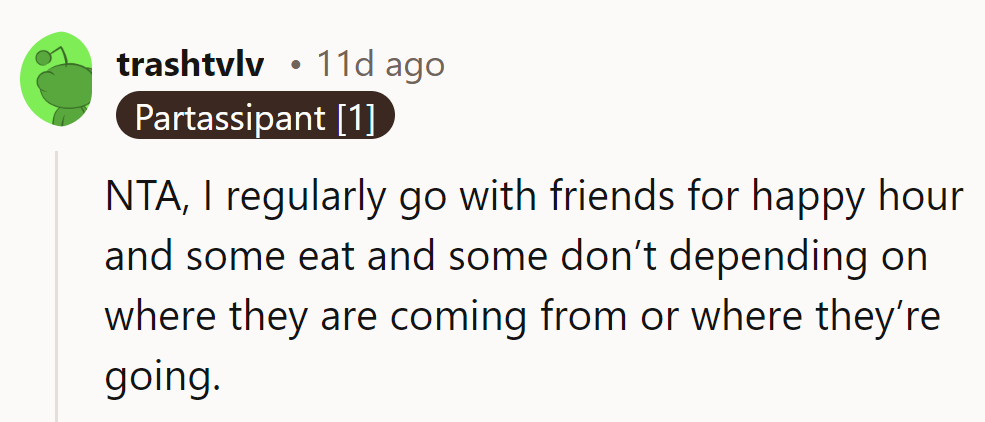The height and width of the screenshot is (422, 985).
Task: Click the dot separator before timestamp
Action: [294, 65]
